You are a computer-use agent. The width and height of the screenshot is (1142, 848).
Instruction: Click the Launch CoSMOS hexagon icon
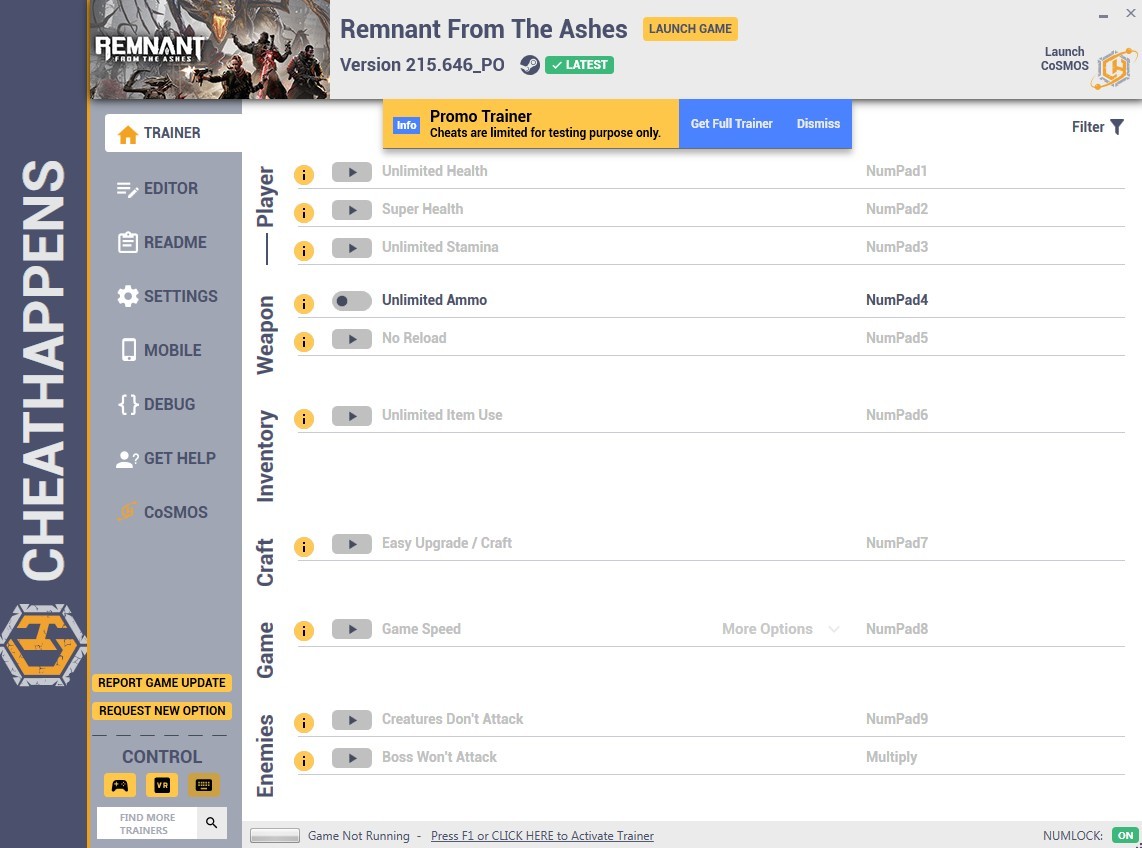coord(1114,68)
